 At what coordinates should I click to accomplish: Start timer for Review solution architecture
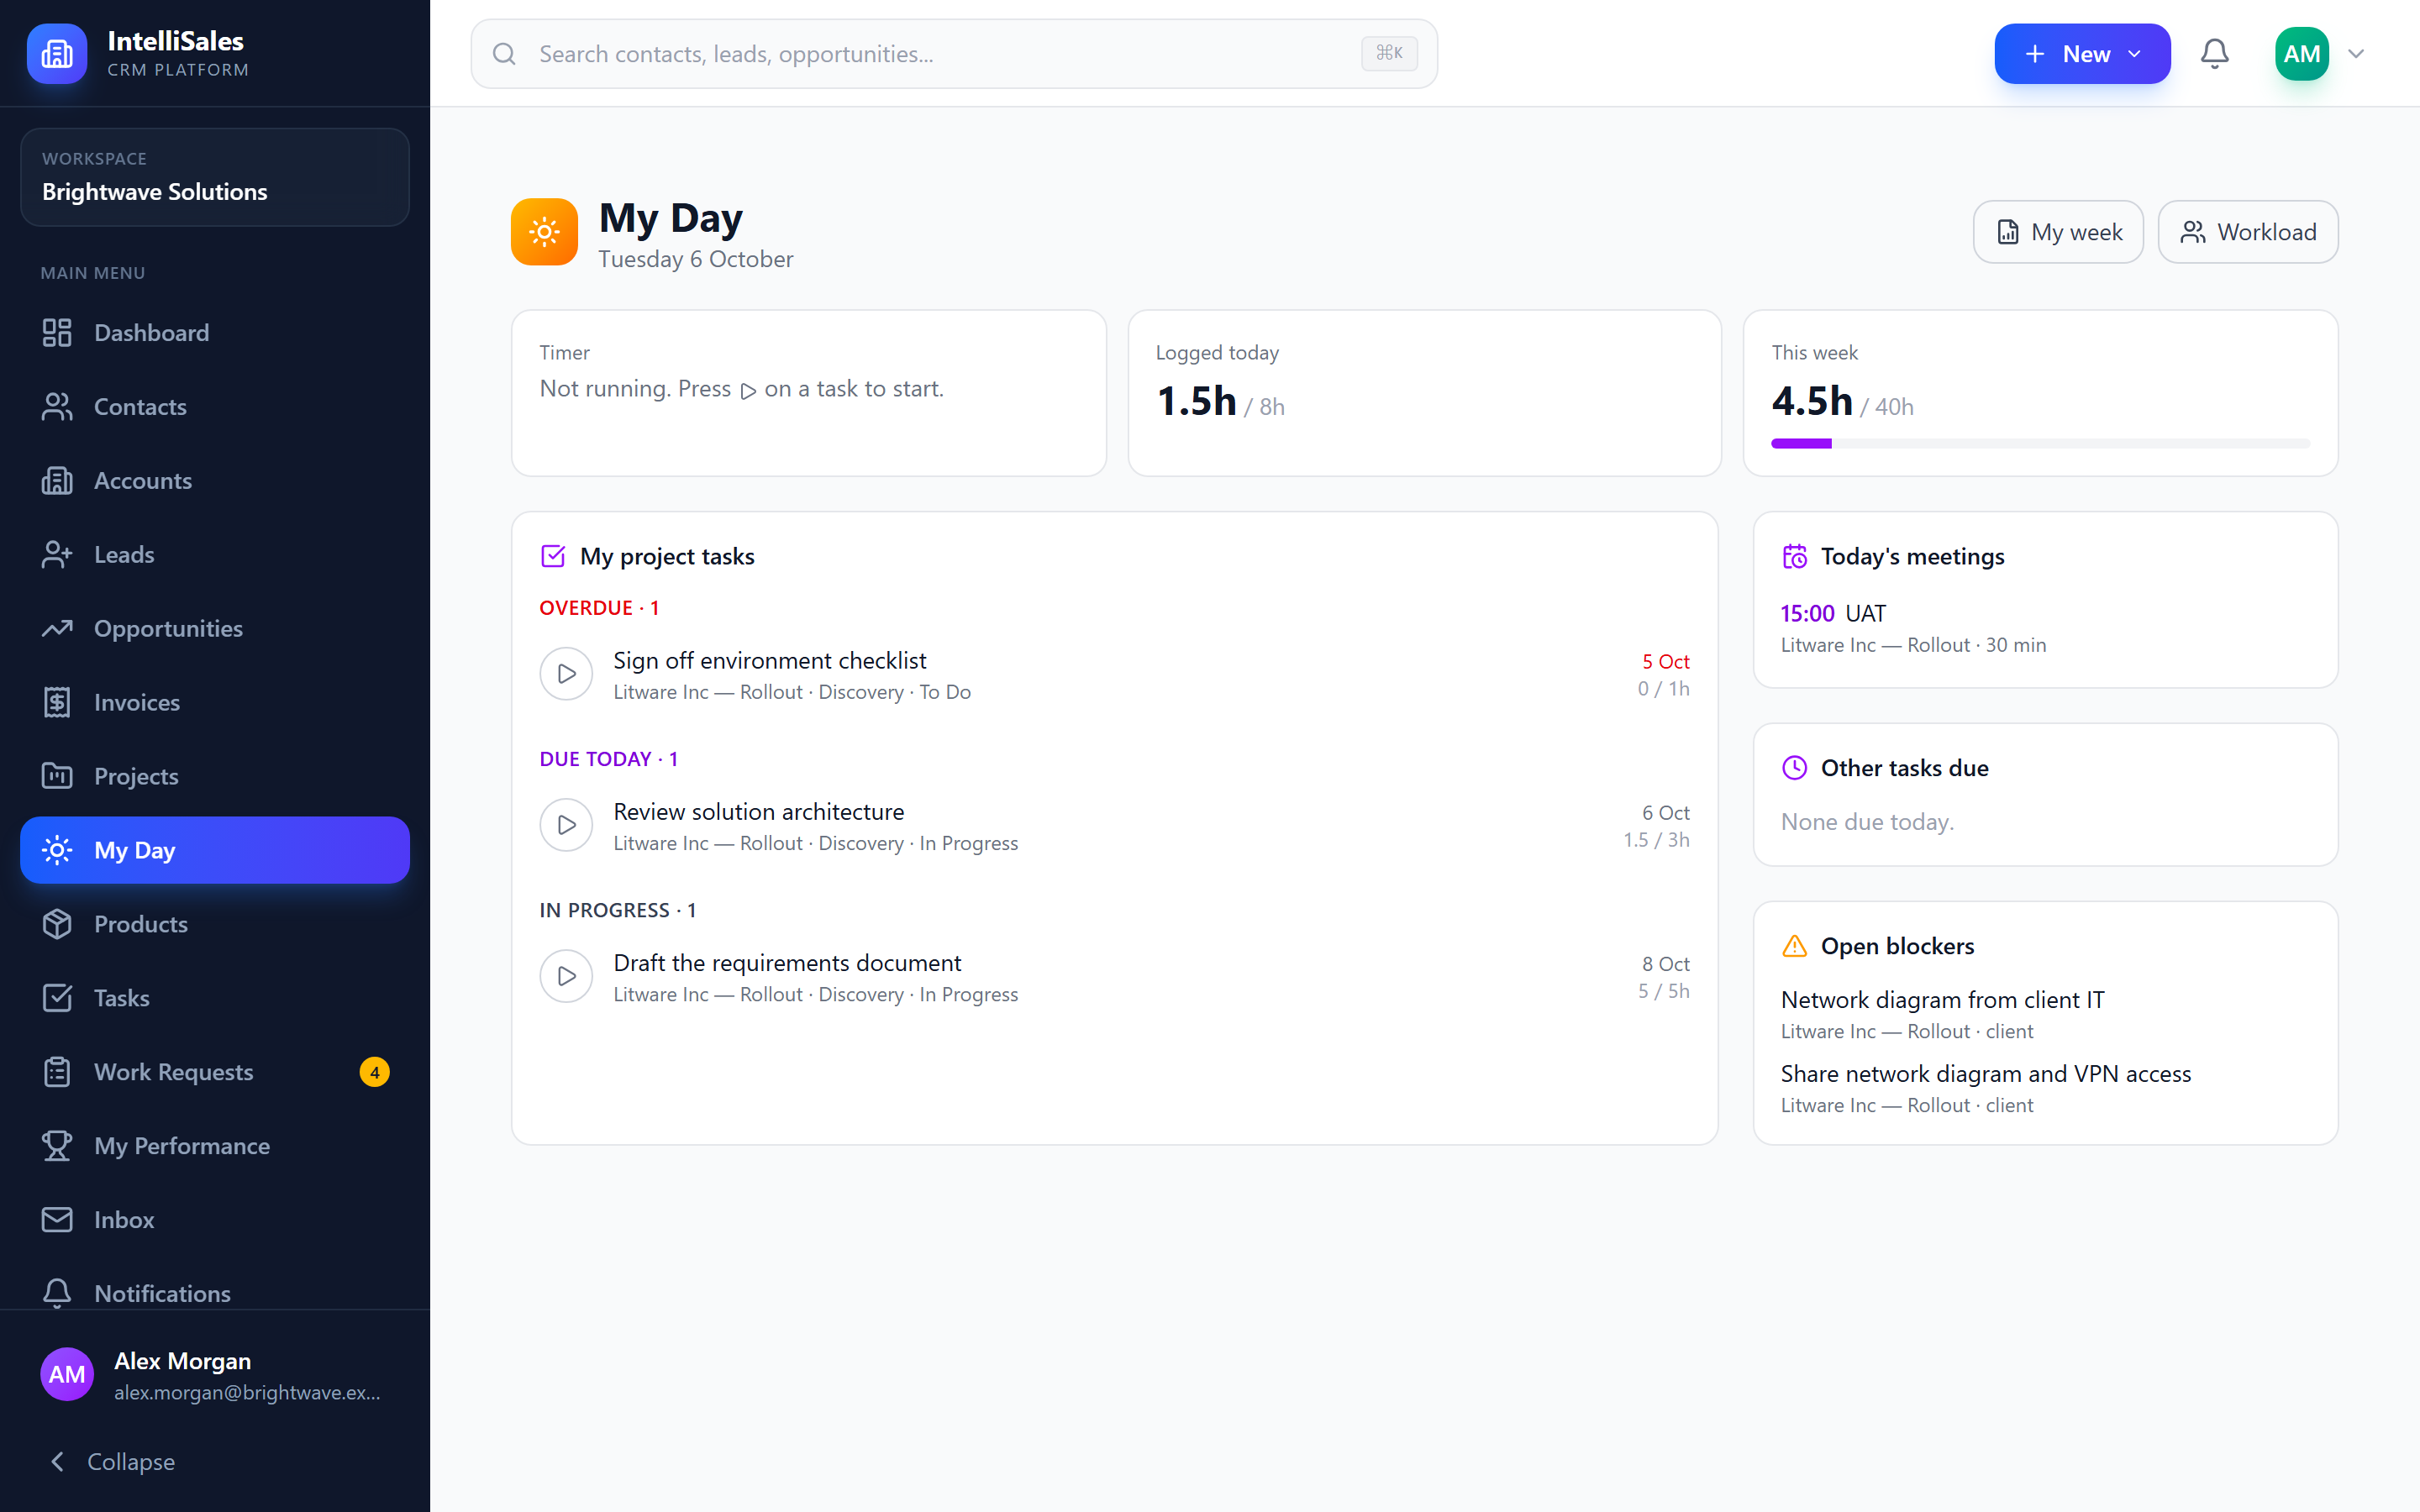(x=567, y=825)
